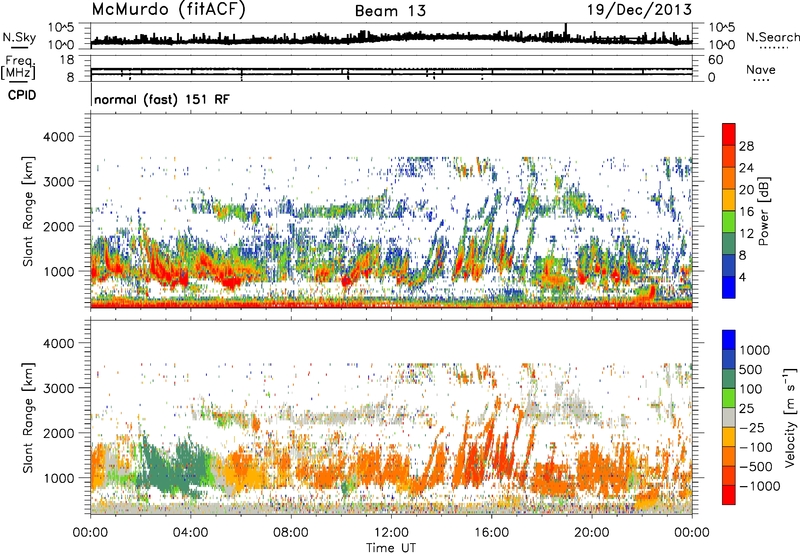The width and height of the screenshot is (800, 554).
Task: Select the text normal (fast) 151 RF
Action: [162, 99]
